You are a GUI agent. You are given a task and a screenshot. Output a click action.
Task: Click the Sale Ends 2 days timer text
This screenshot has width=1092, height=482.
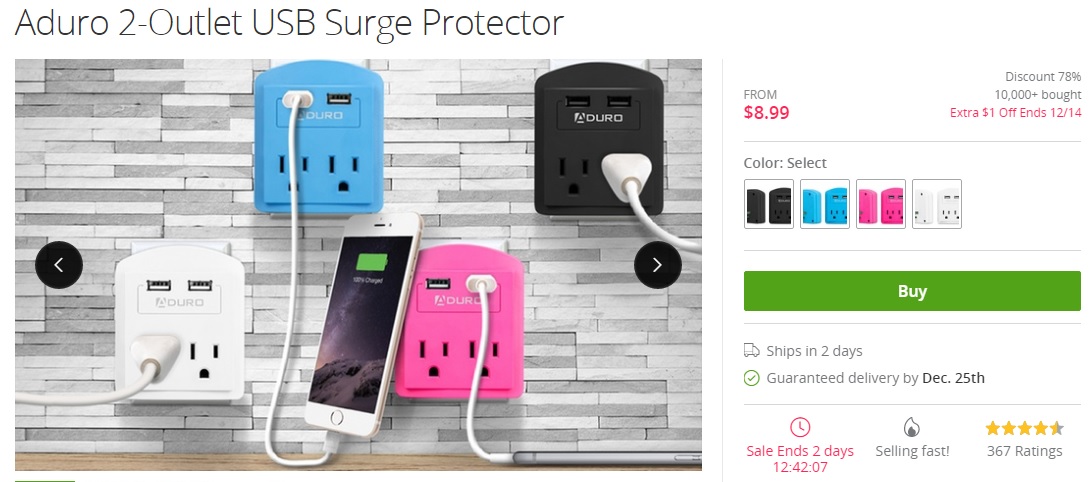(x=800, y=458)
